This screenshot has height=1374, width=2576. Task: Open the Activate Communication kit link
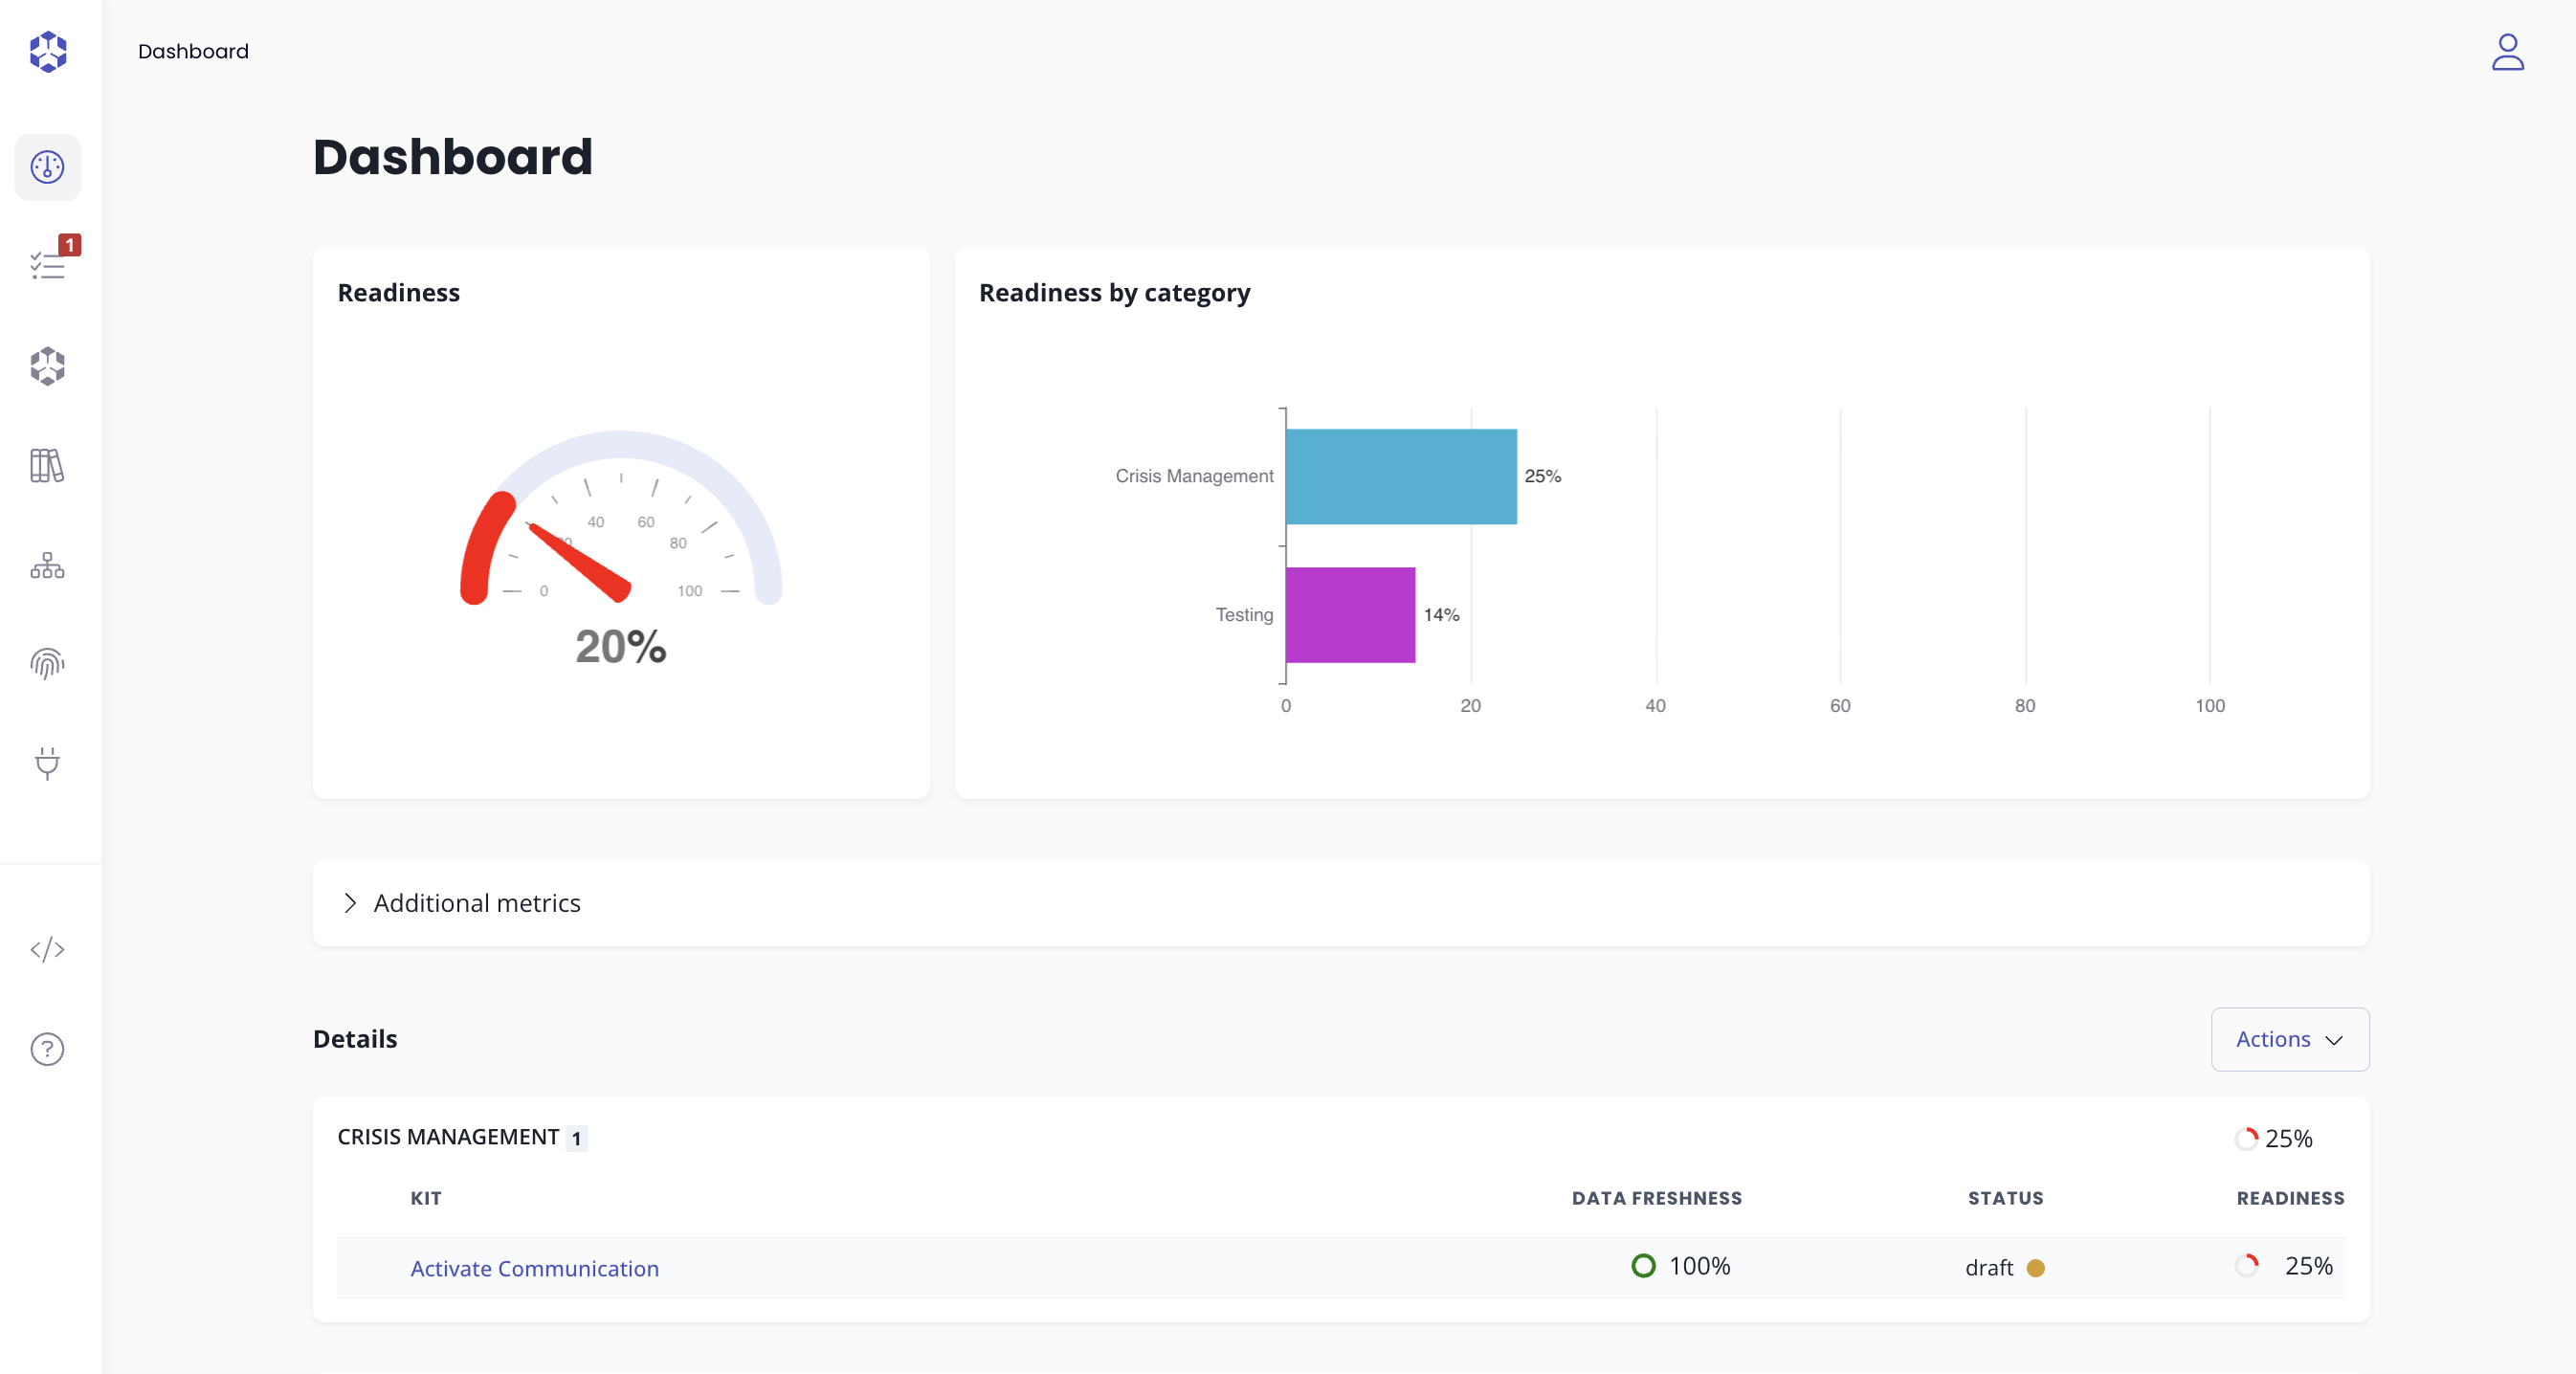tap(534, 1268)
